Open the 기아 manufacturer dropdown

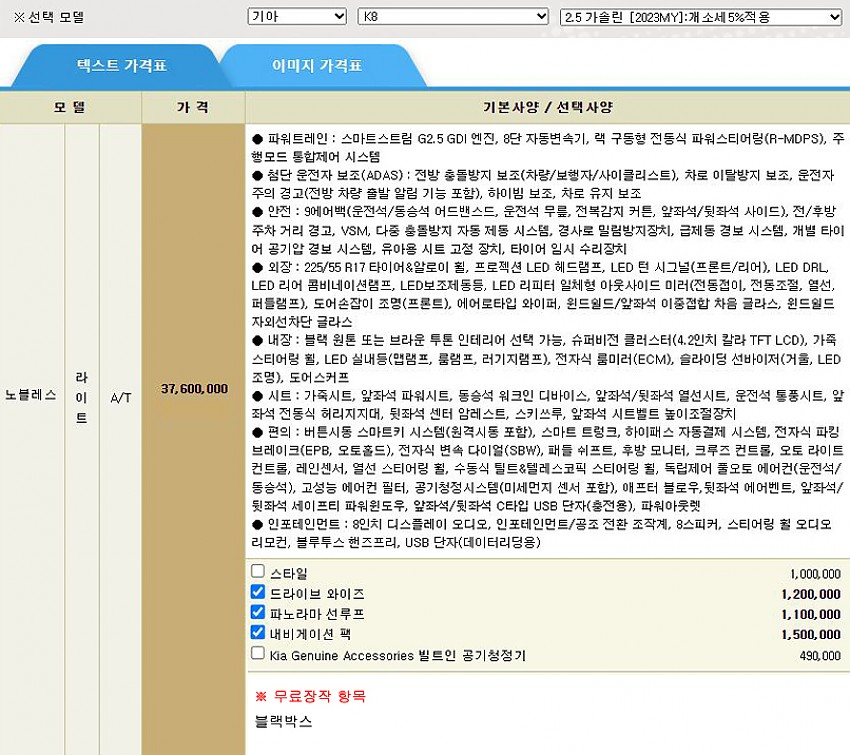coord(296,17)
